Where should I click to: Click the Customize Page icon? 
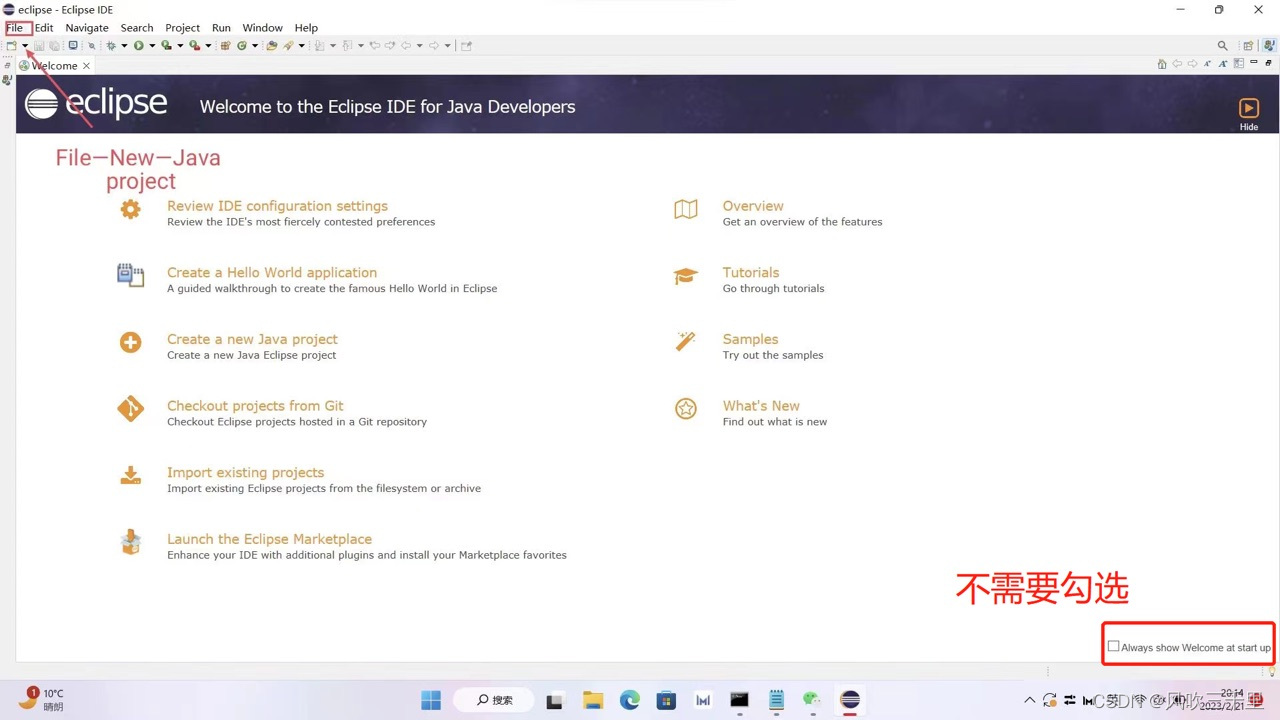tap(1239, 63)
